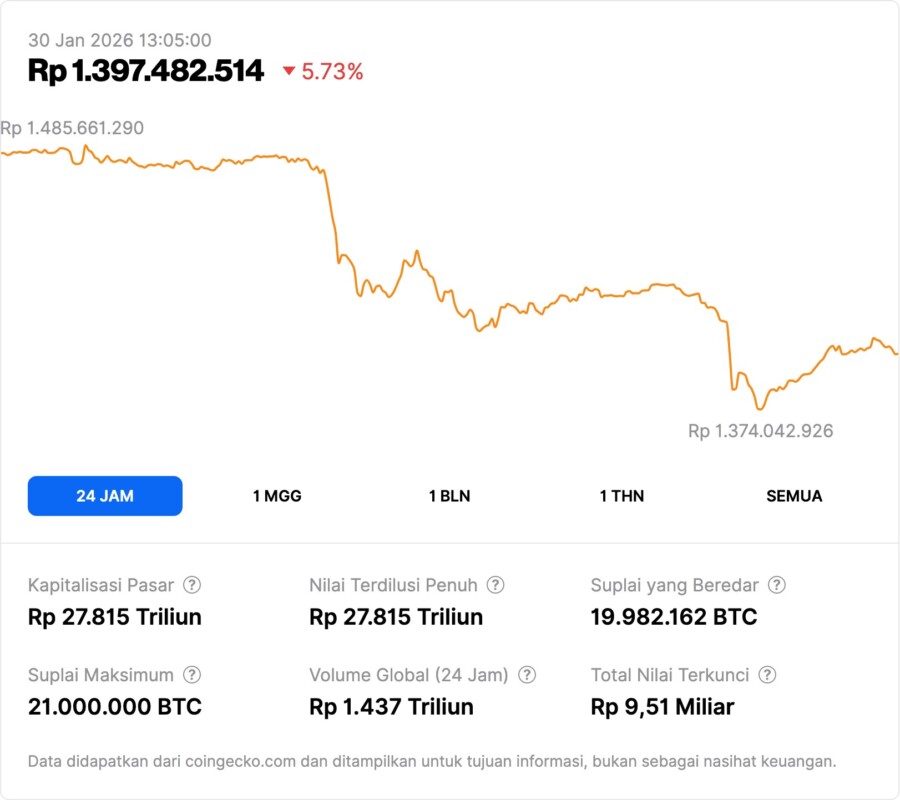Select the 1 THN time range

[622, 496]
